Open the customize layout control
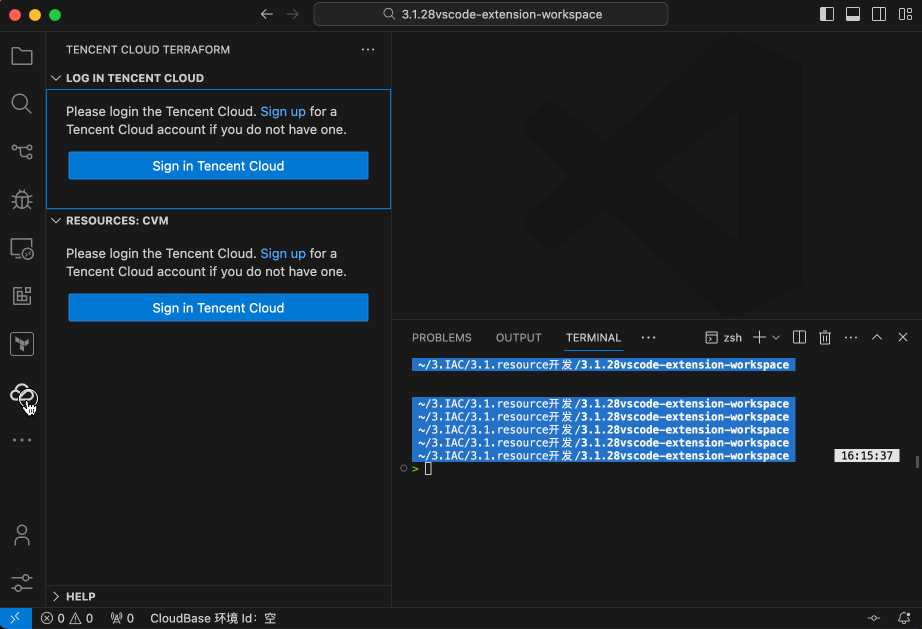This screenshot has height=629, width=922. pos(905,14)
